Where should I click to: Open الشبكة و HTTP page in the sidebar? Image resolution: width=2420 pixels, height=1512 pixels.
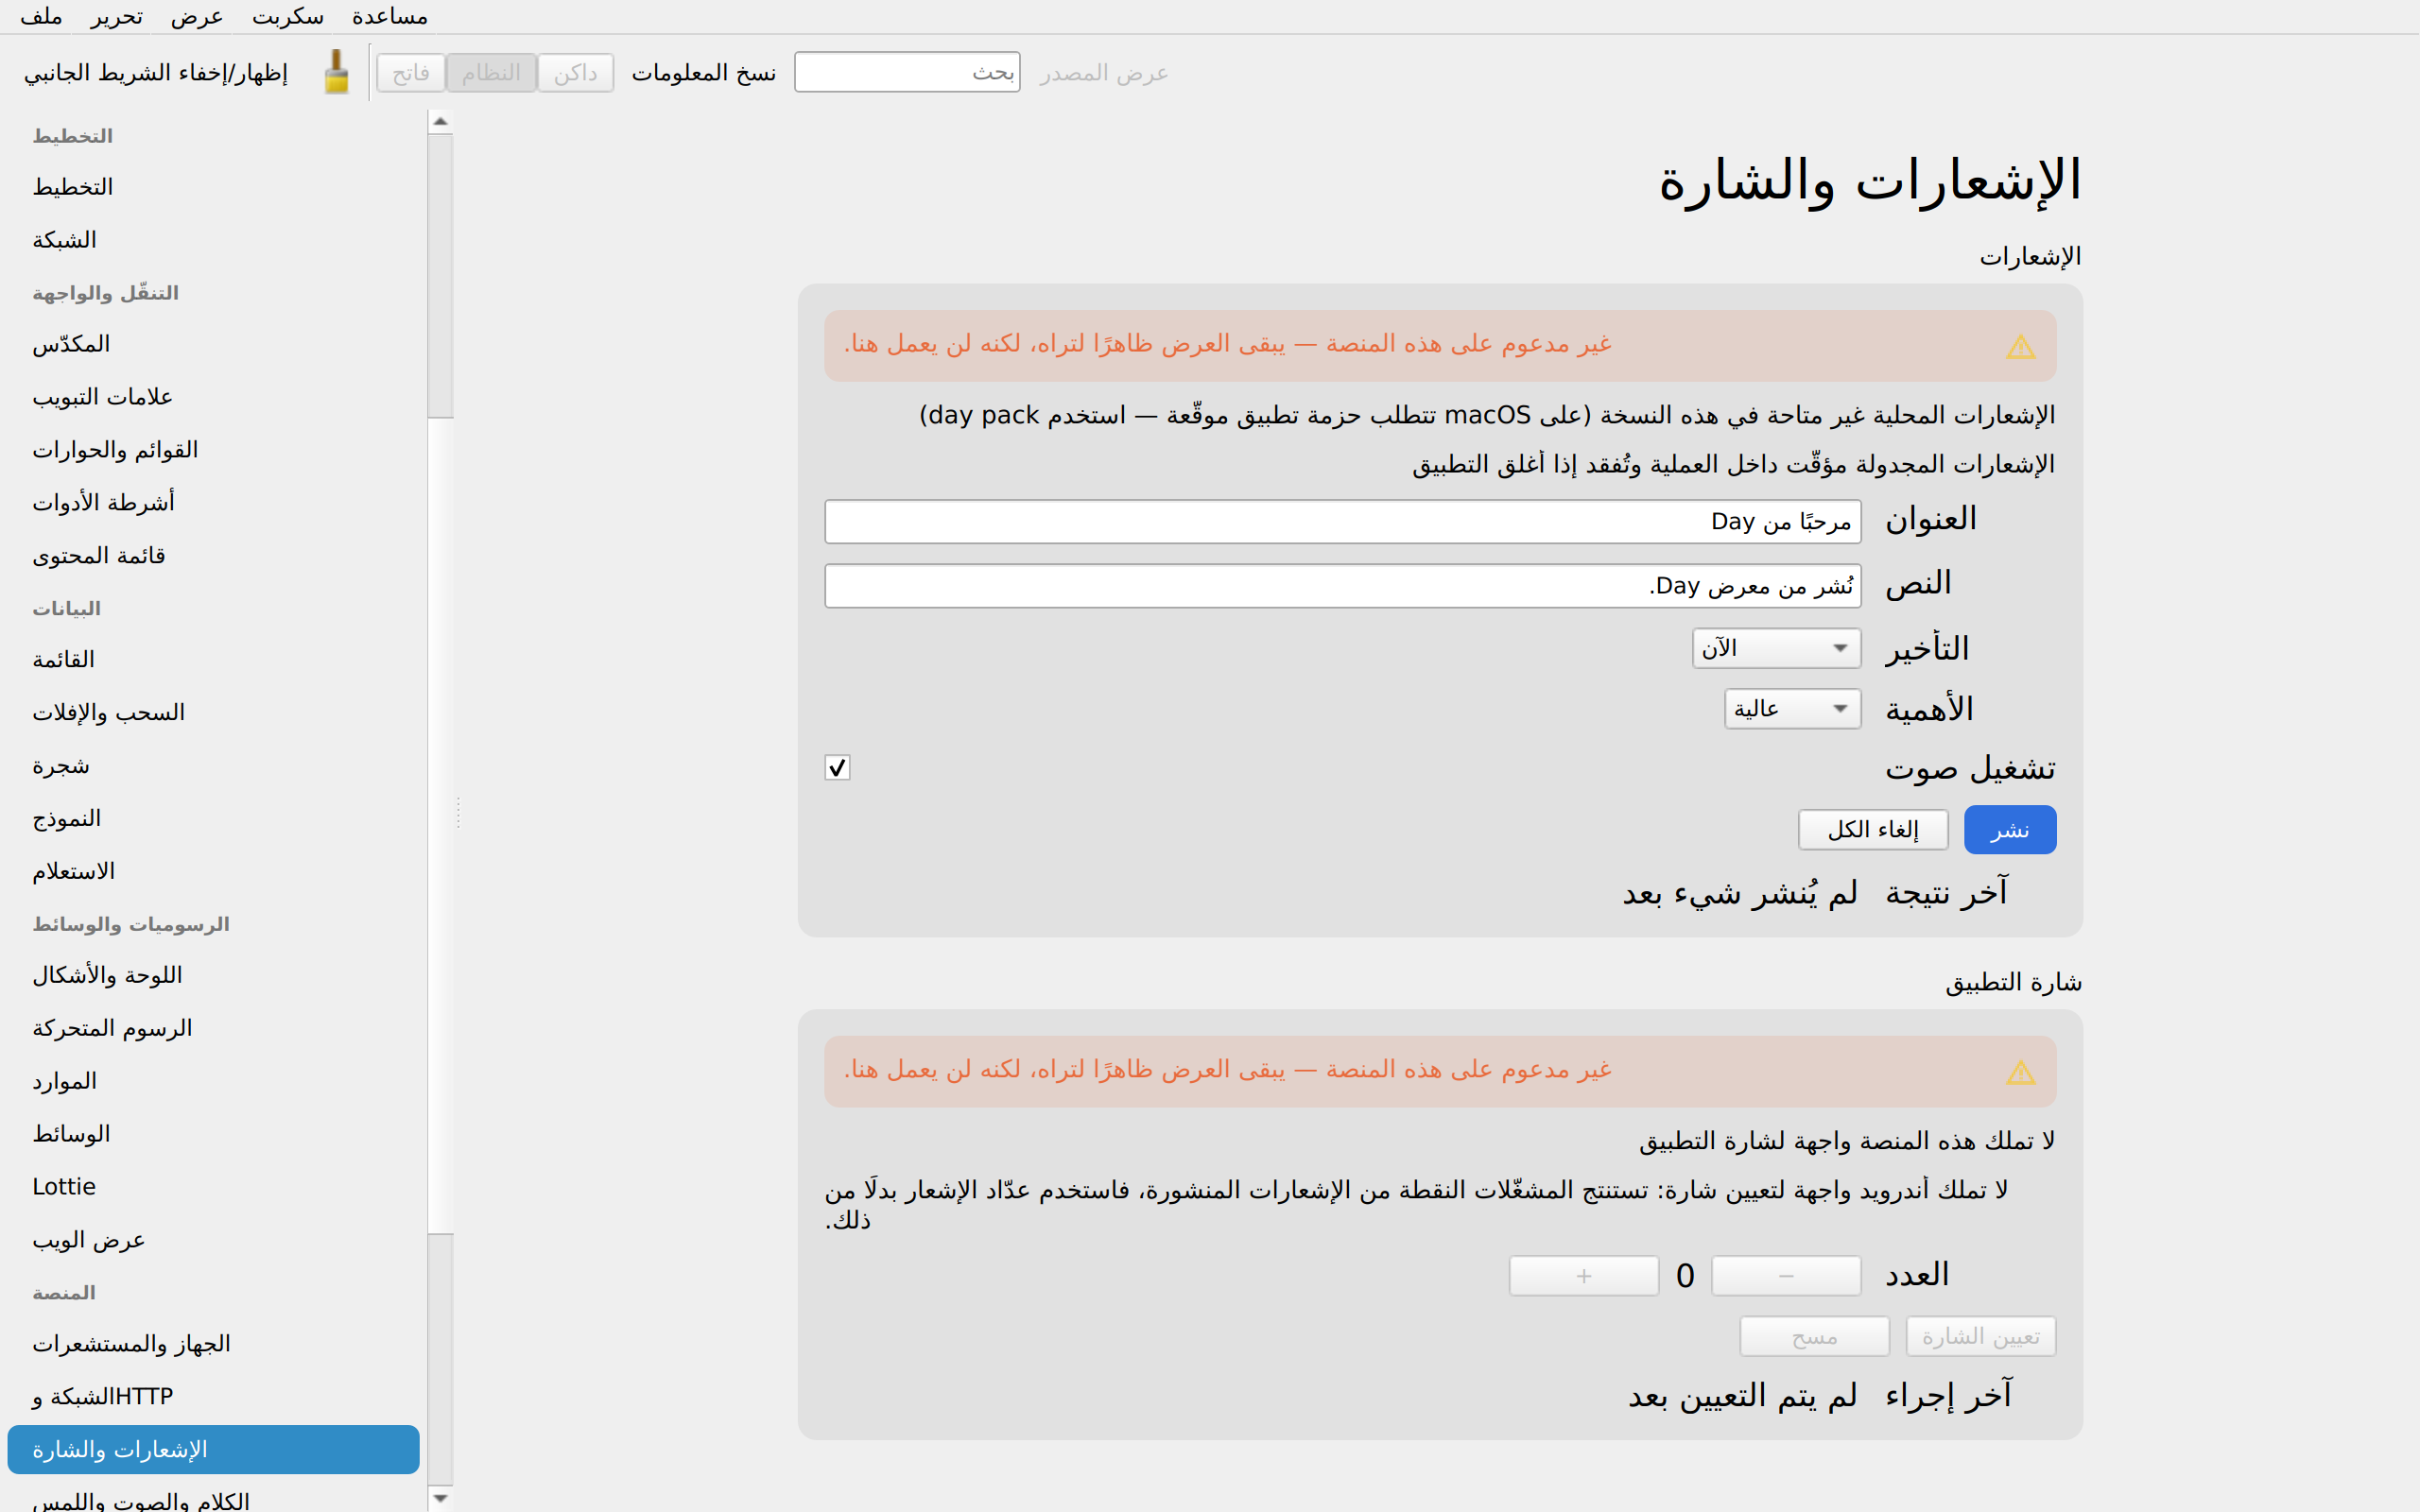pos(213,1397)
